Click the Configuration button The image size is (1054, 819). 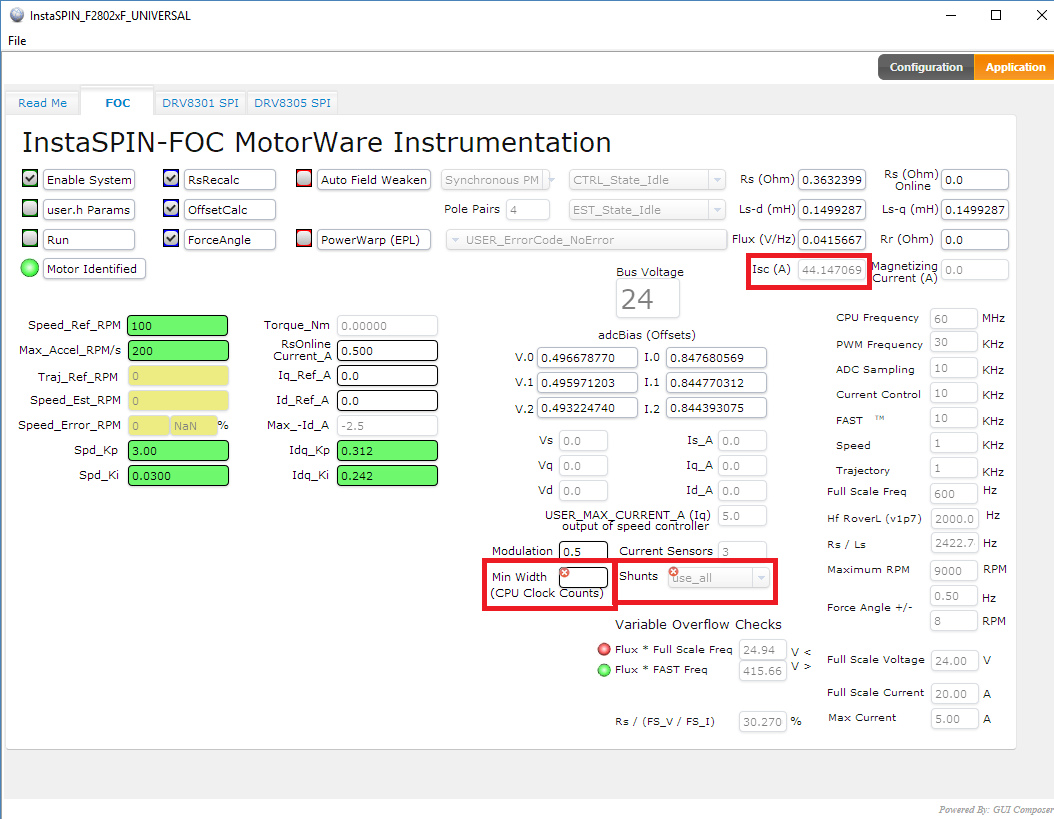click(926, 67)
